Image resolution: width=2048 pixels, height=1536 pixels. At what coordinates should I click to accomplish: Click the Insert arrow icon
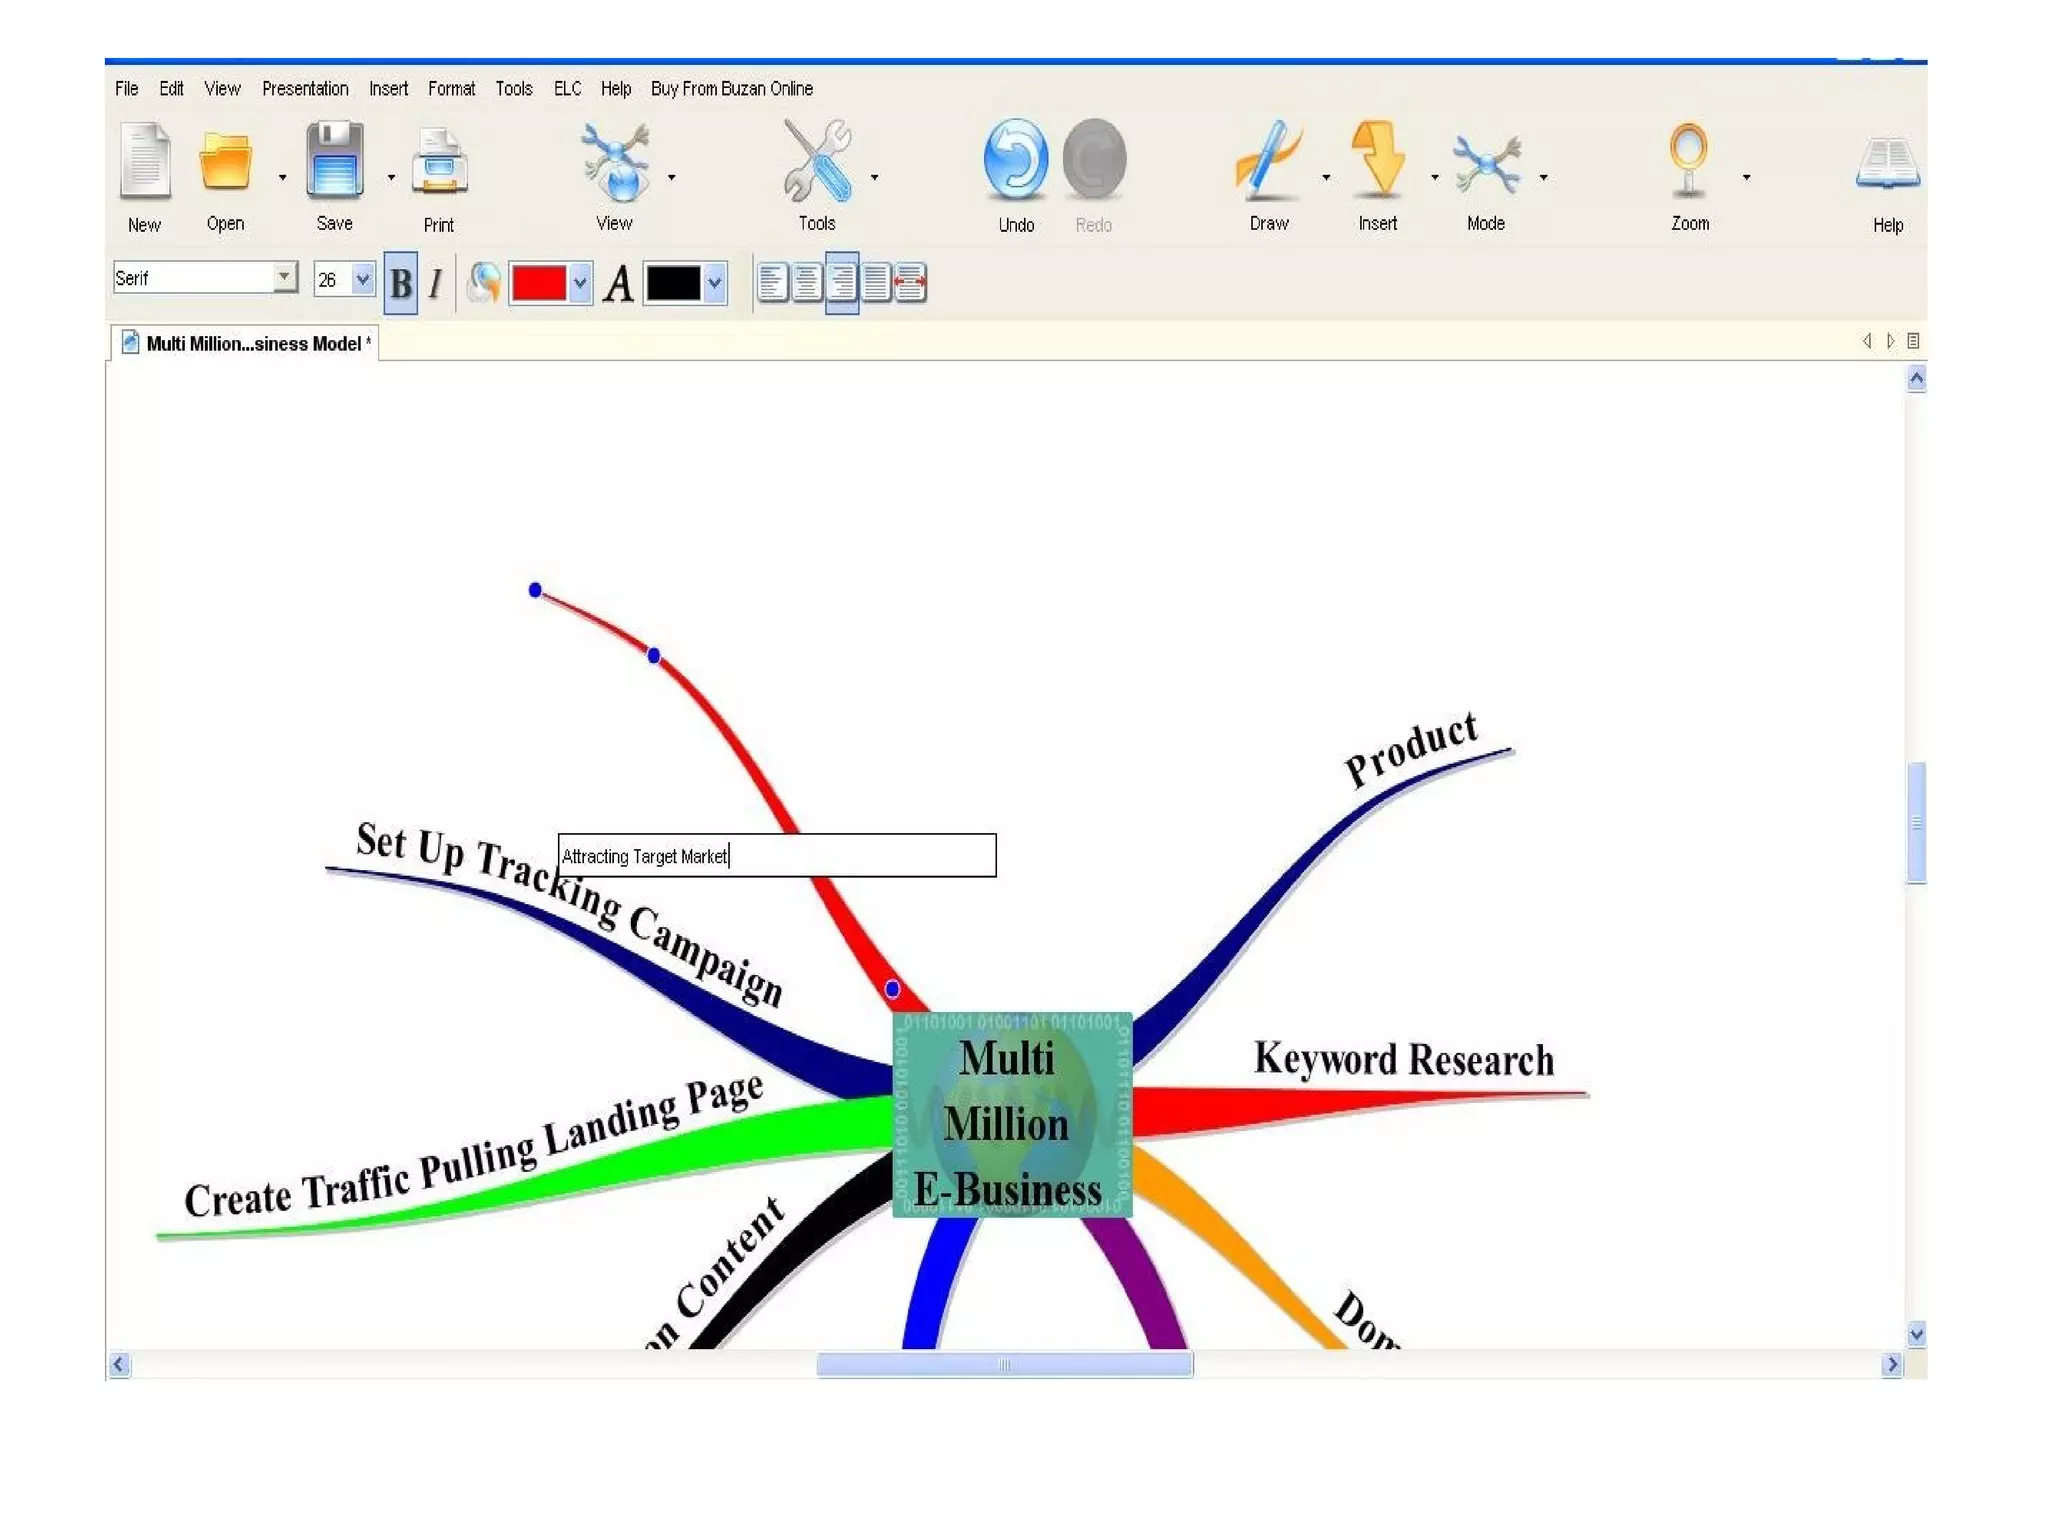pyautogui.click(x=1377, y=160)
